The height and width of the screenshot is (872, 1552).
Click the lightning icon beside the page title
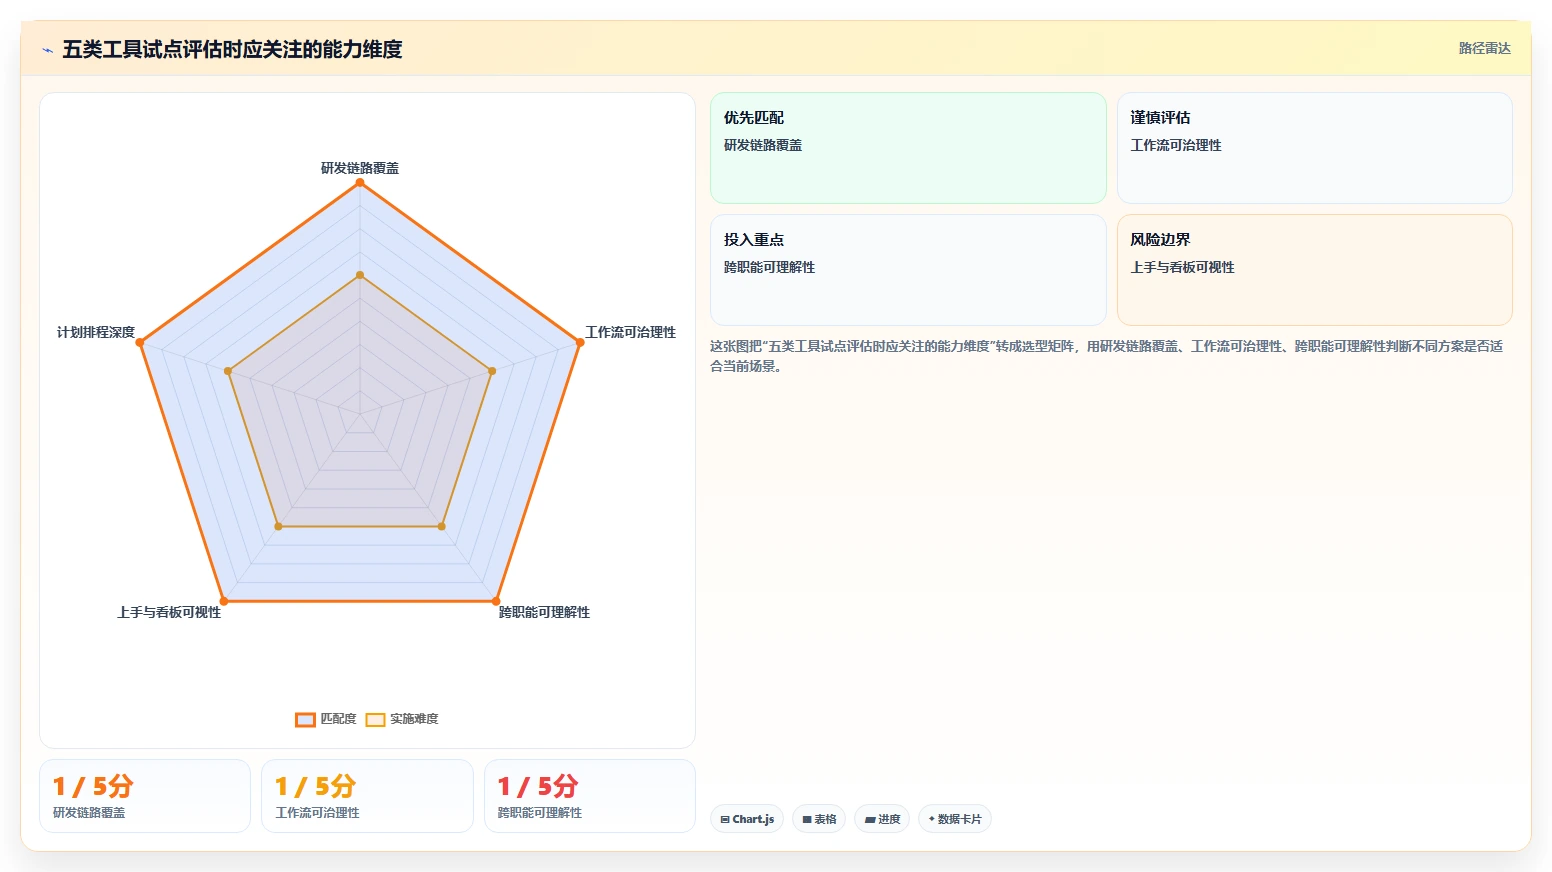[47, 50]
